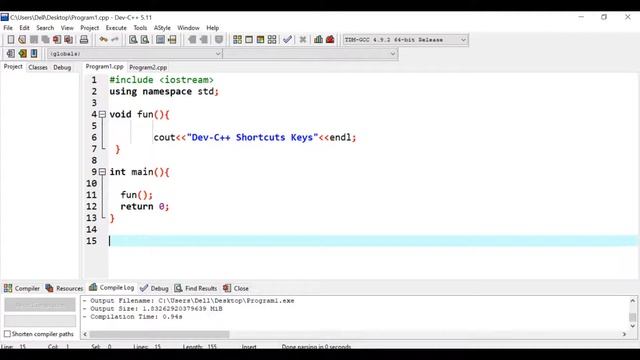640x360 pixels.
Task: Open the Window menu
Action: click(x=188, y=28)
